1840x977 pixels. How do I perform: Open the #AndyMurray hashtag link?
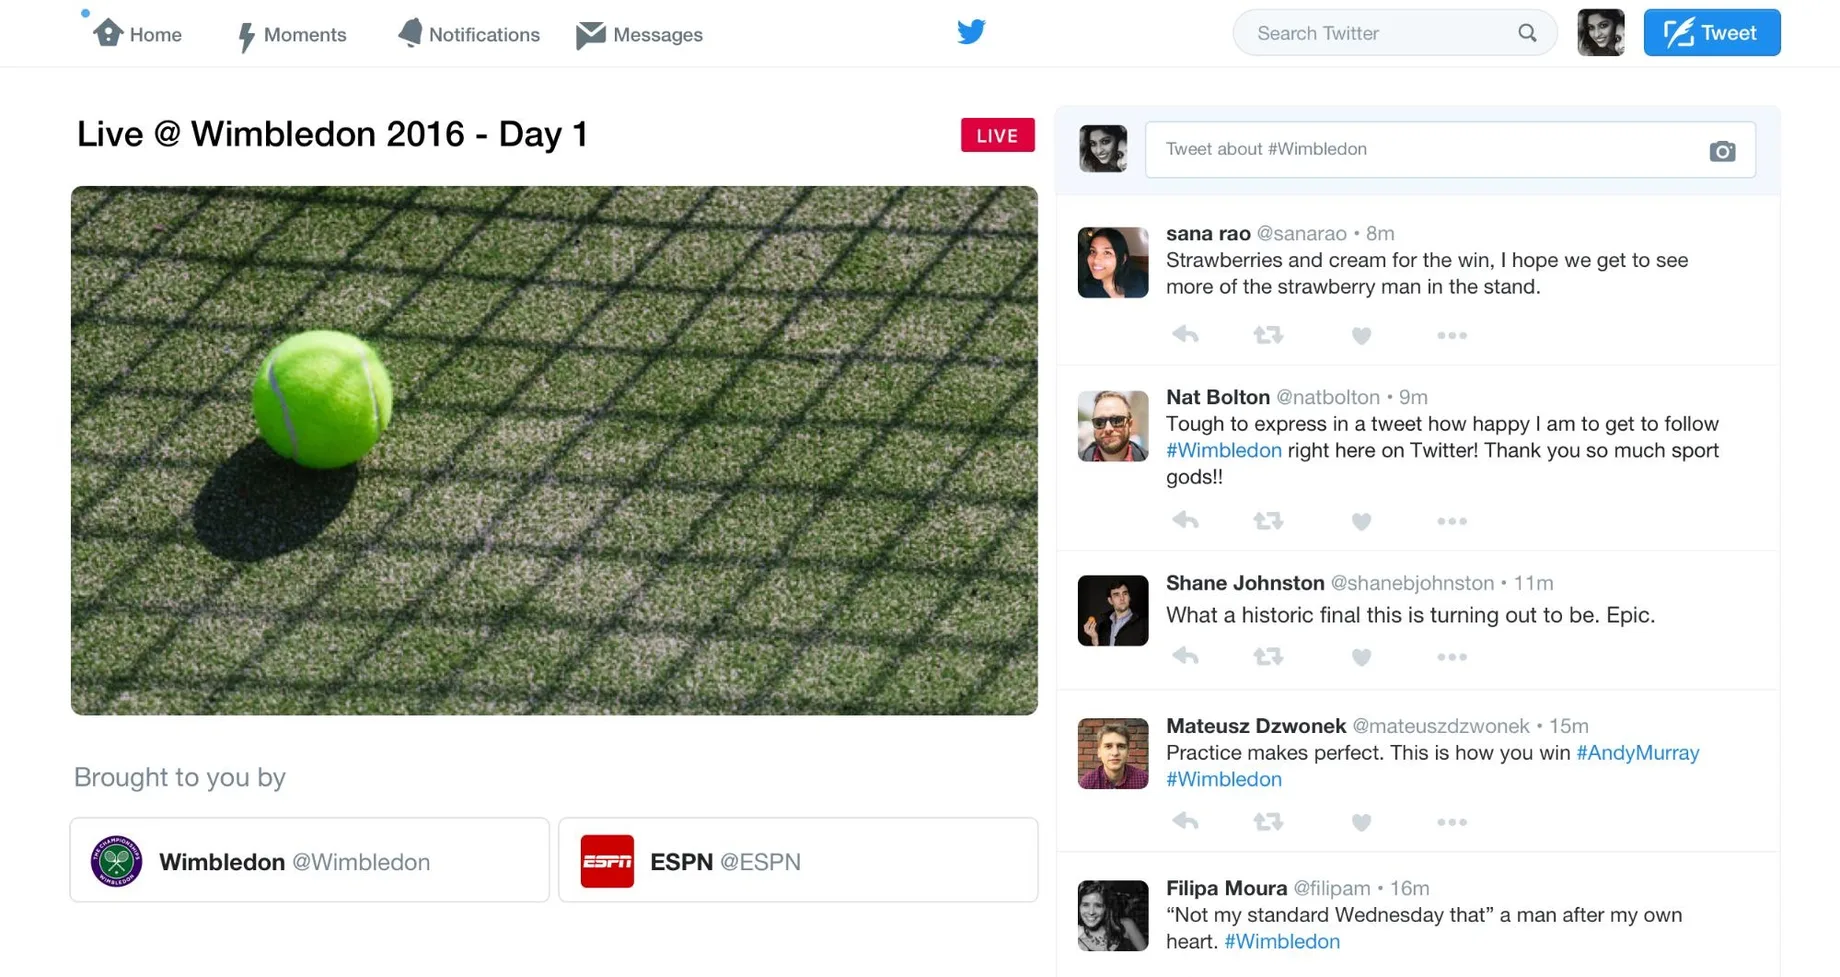[1638, 753]
